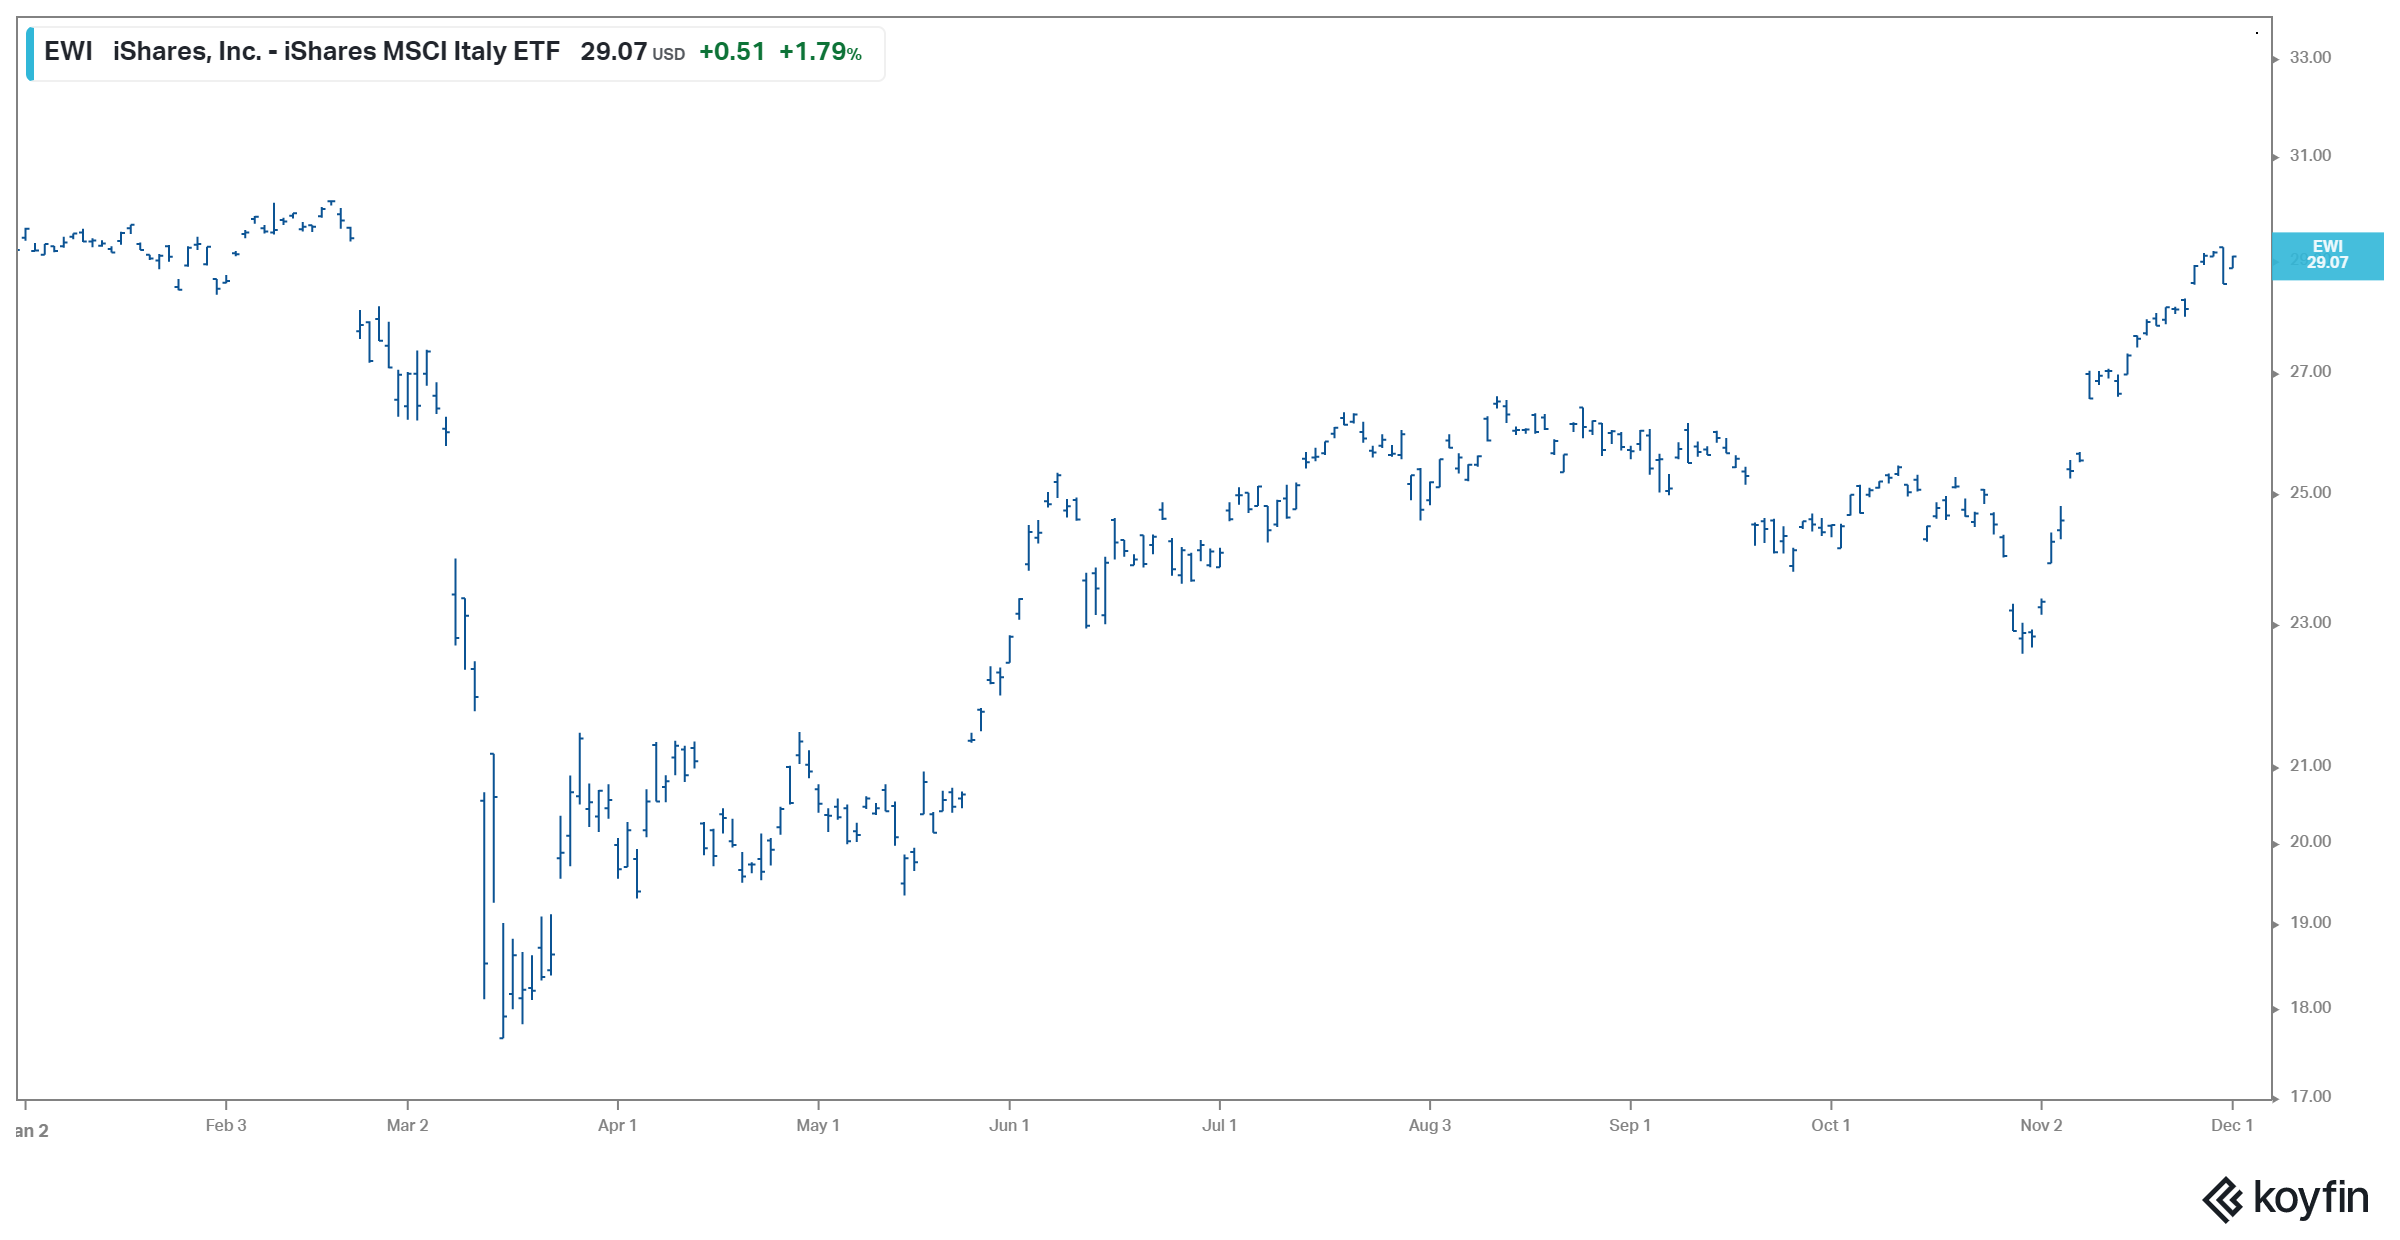
Task: Click the Sep 1 date label
Action: pyautogui.click(x=1630, y=1126)
